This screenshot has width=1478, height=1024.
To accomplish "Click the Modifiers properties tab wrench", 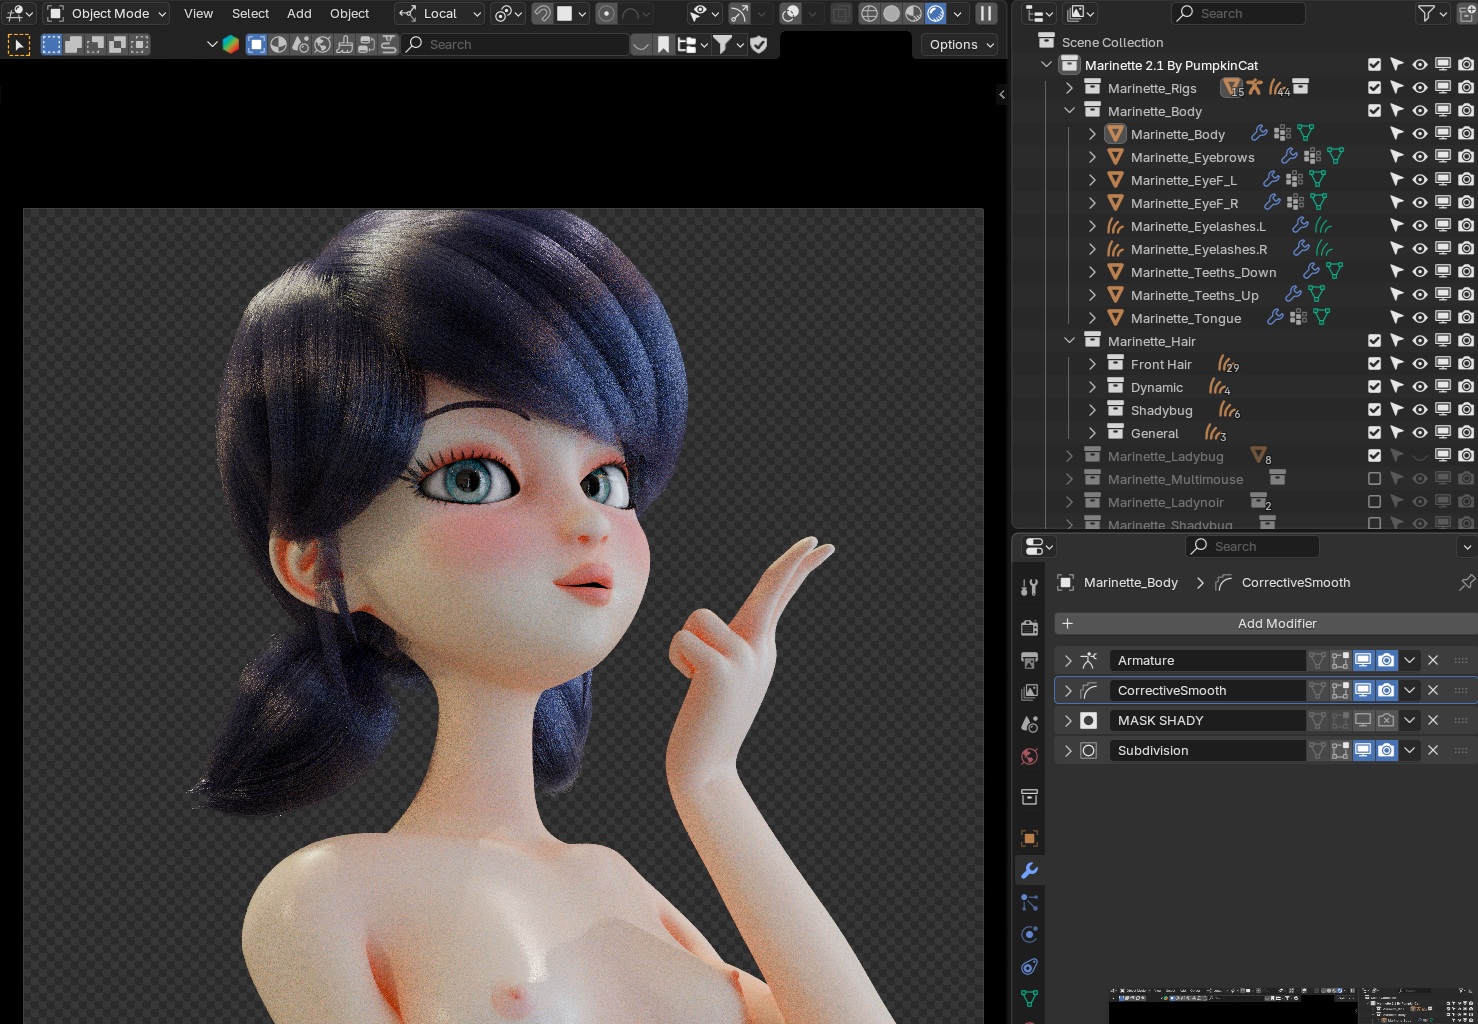I will click(x=1029, y=870).
